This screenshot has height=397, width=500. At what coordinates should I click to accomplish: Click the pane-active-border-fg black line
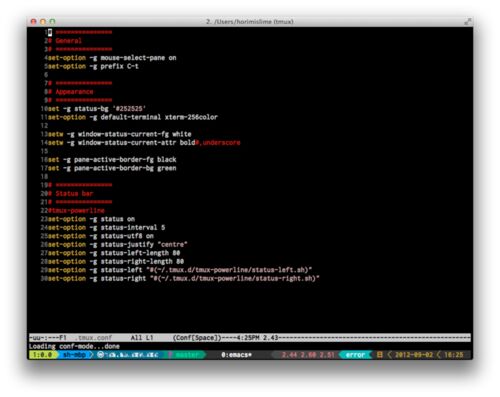coord(112,159)
